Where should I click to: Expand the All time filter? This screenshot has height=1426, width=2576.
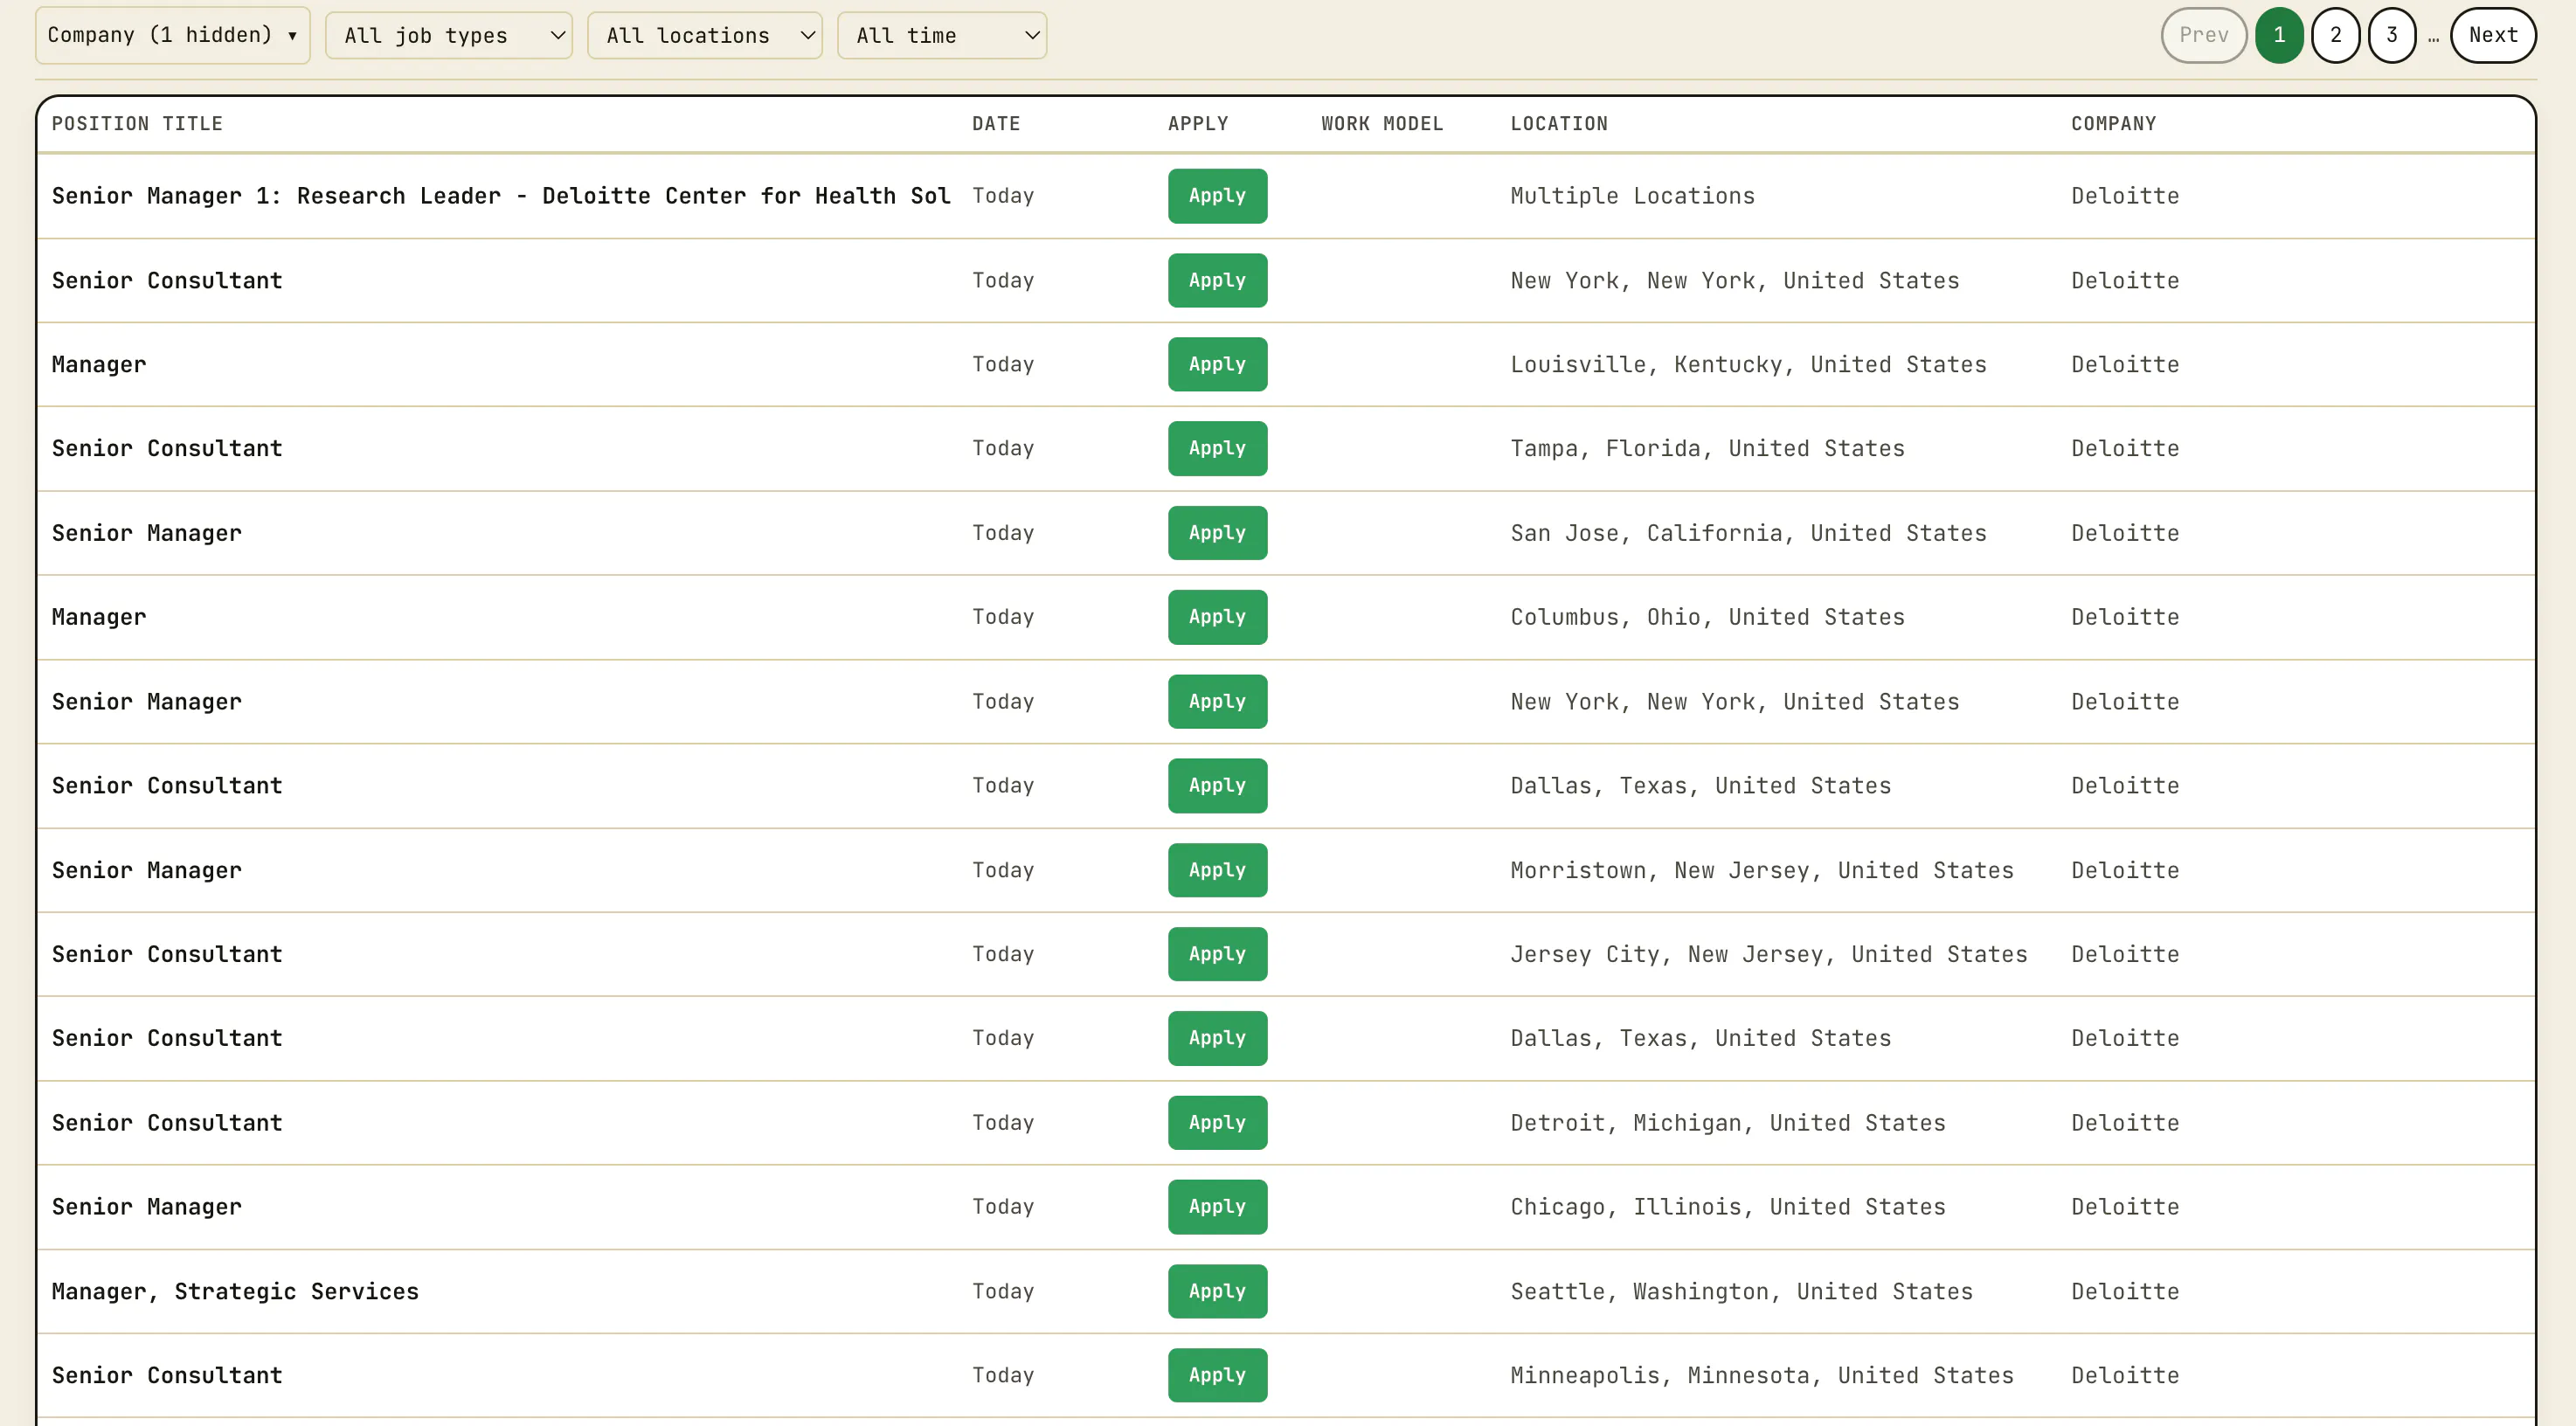(941, 35)
